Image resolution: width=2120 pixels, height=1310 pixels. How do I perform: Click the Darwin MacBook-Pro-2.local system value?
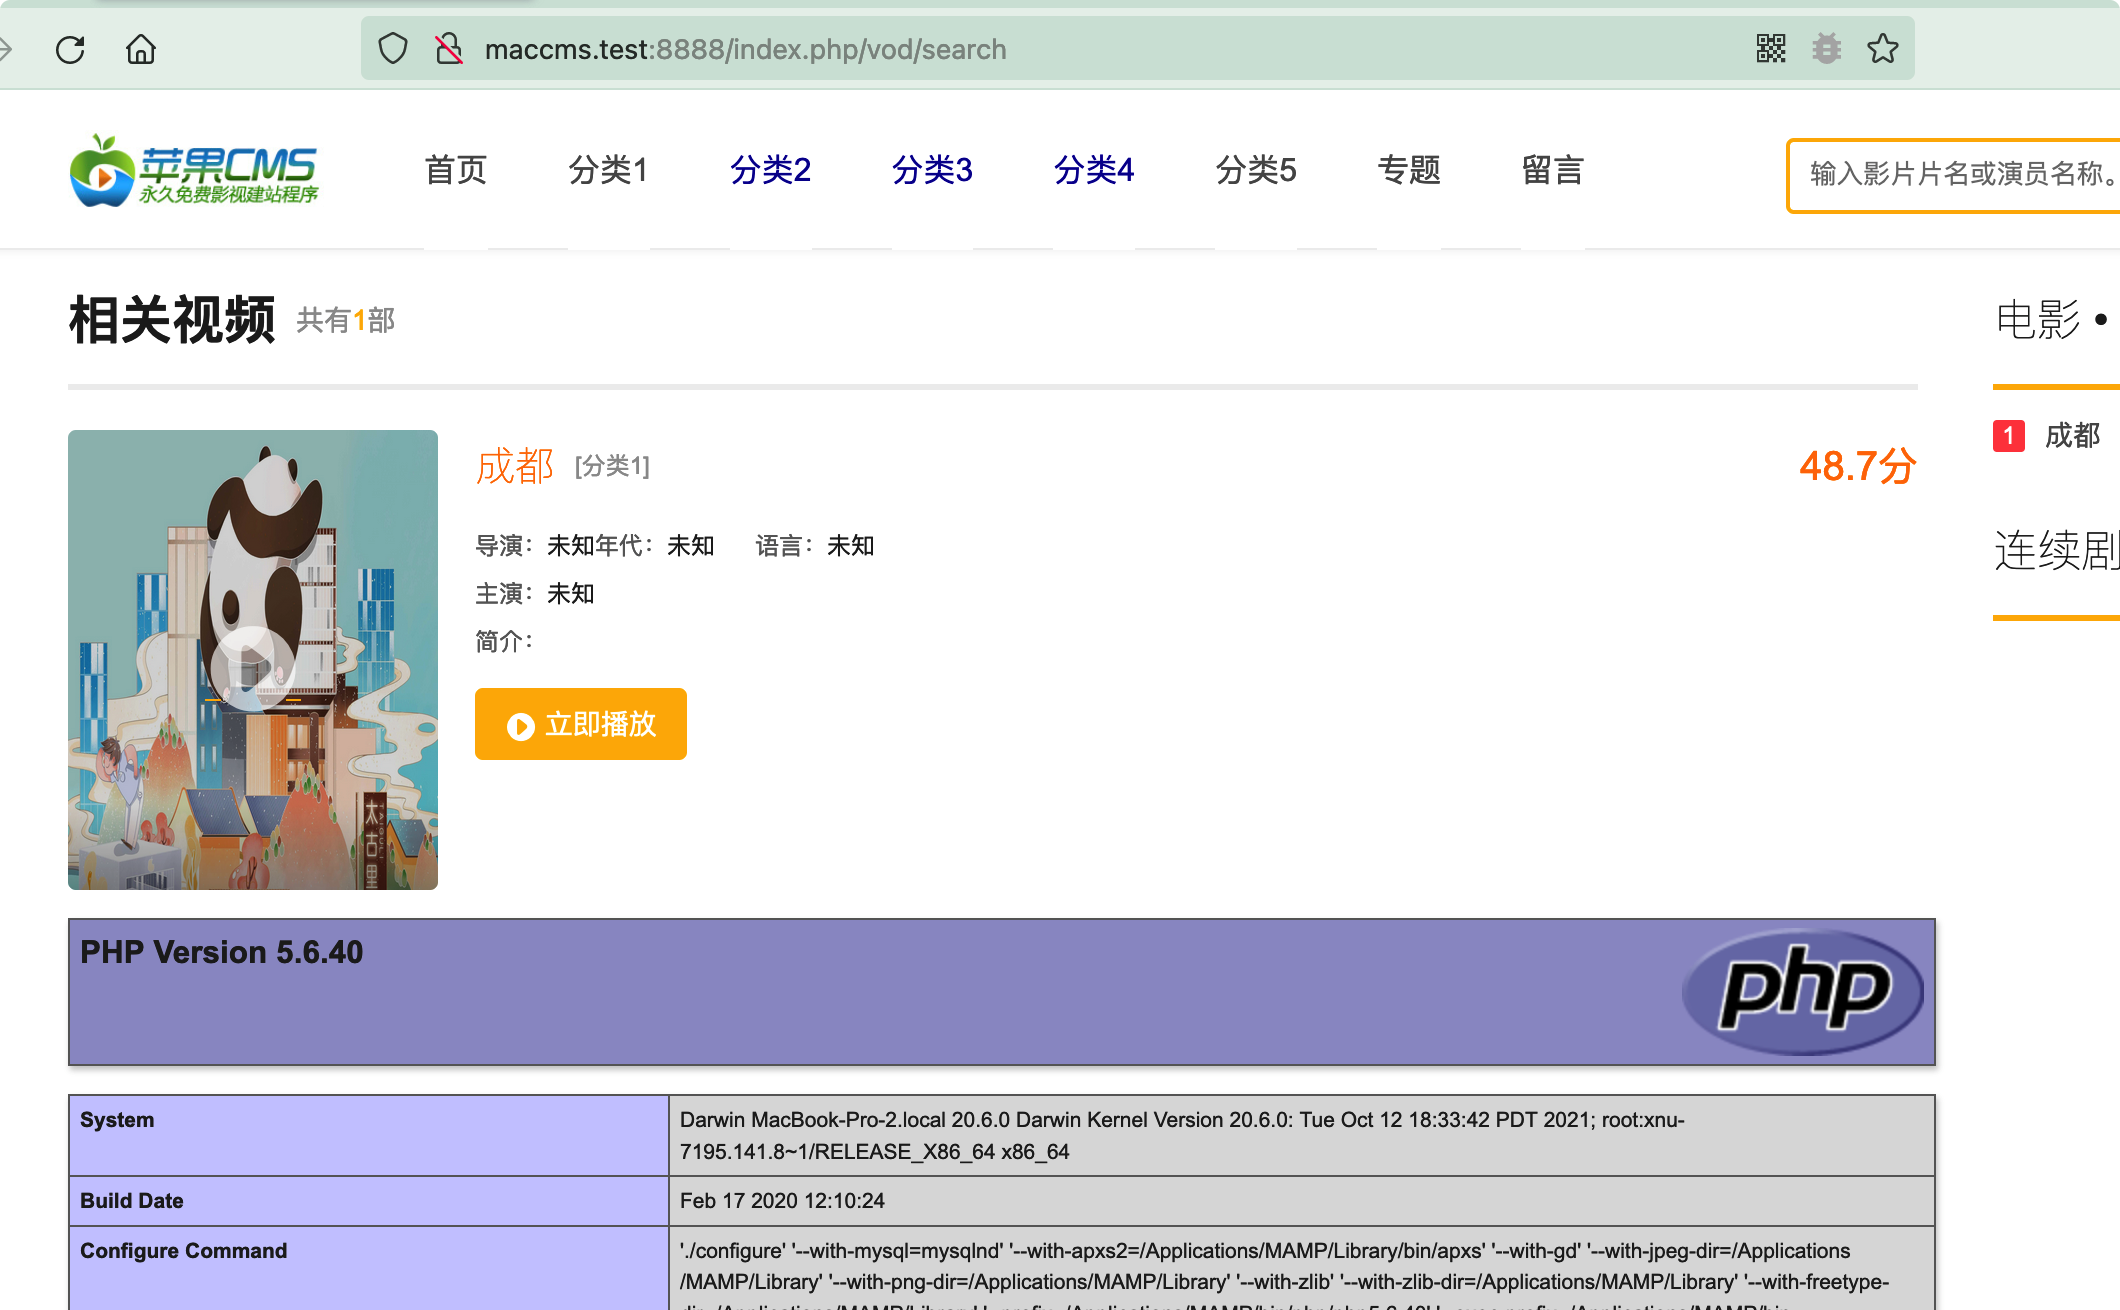point(1182,1136)
